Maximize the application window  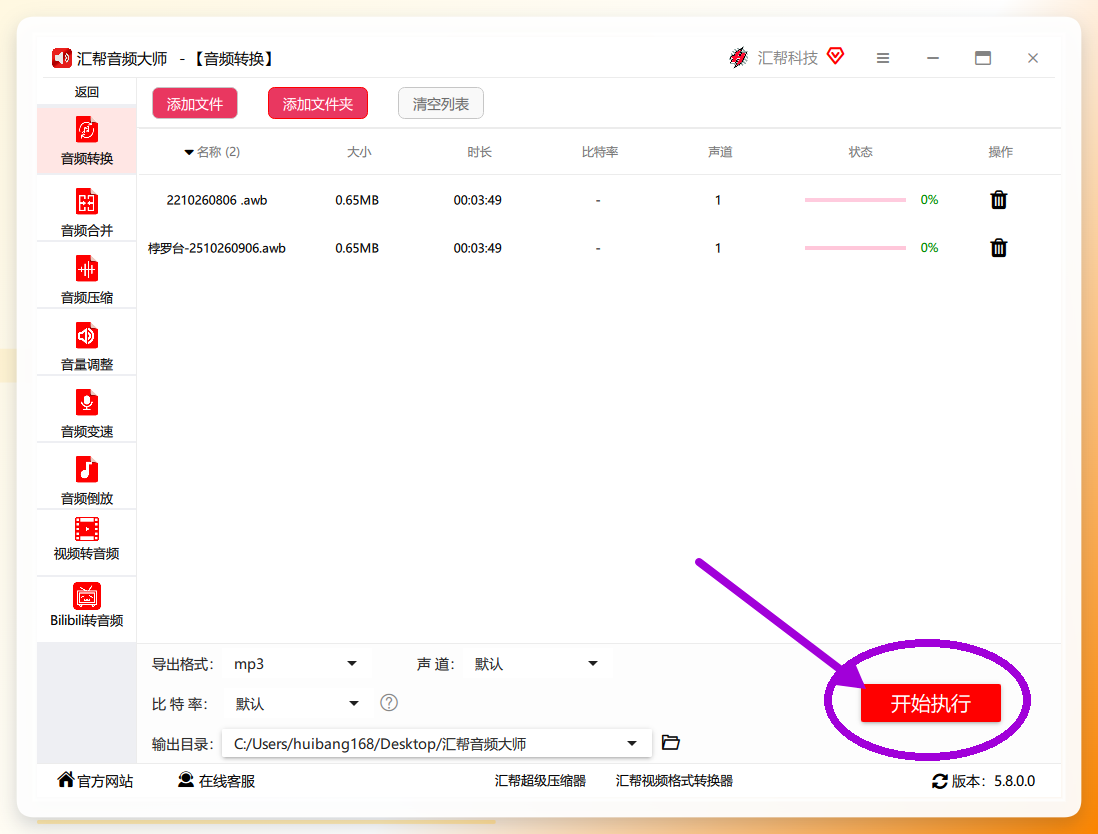(983, 58)
